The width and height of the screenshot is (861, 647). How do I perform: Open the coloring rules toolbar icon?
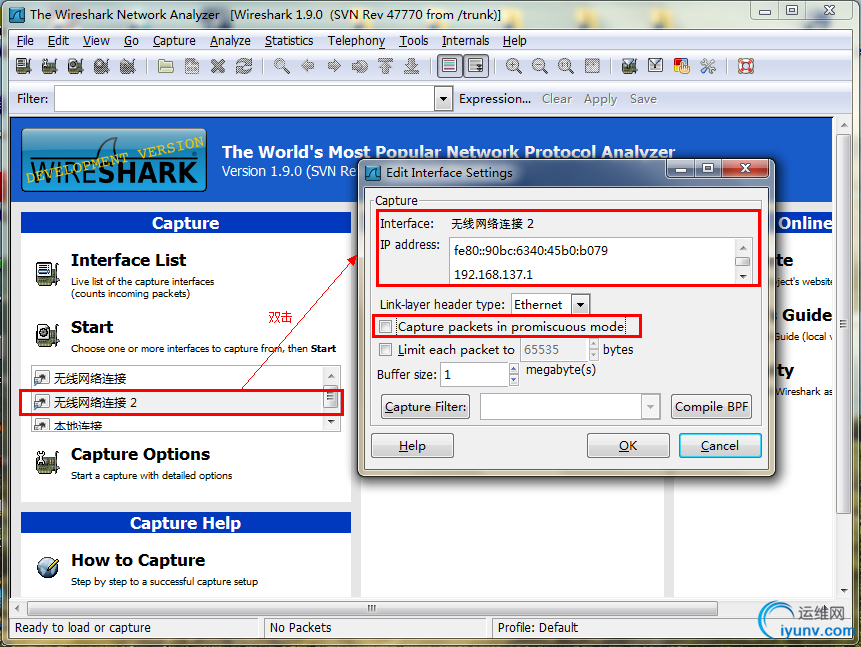681,66
